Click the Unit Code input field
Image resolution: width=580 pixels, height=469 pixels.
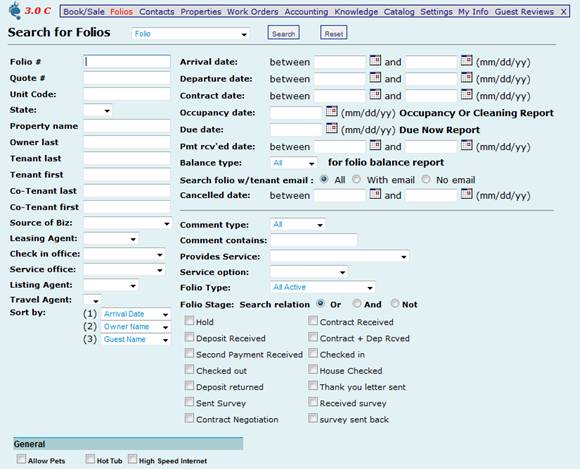point(127,94)
